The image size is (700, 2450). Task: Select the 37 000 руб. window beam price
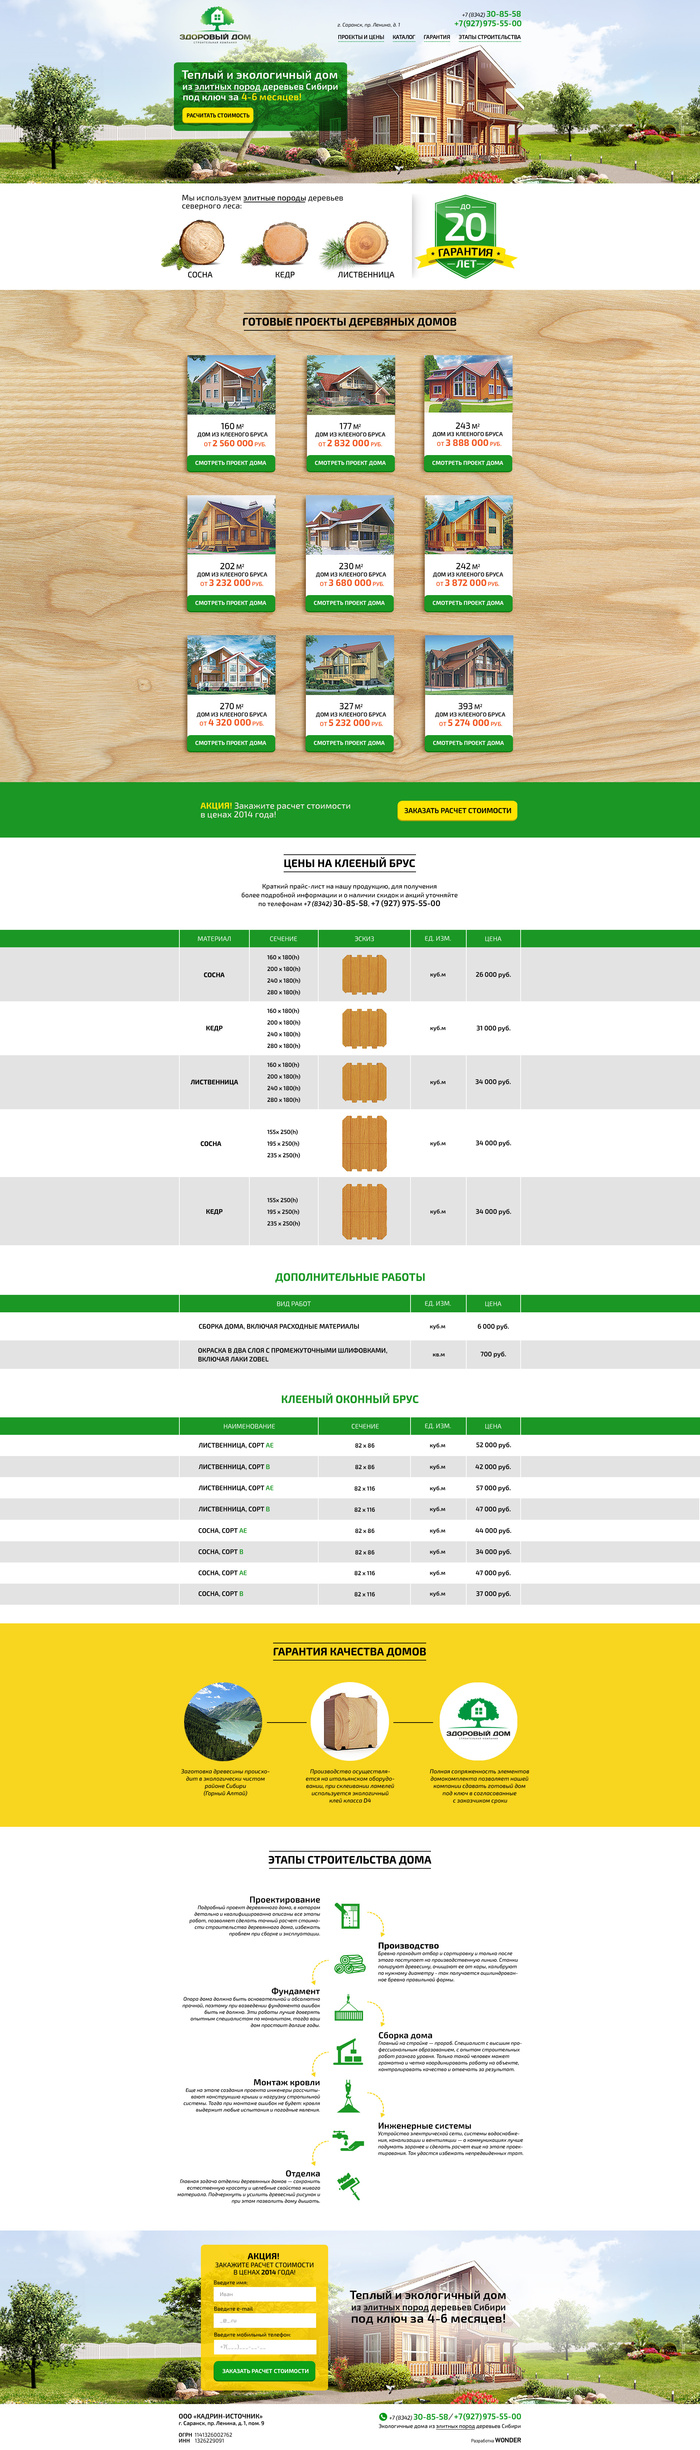[493, 1594]
